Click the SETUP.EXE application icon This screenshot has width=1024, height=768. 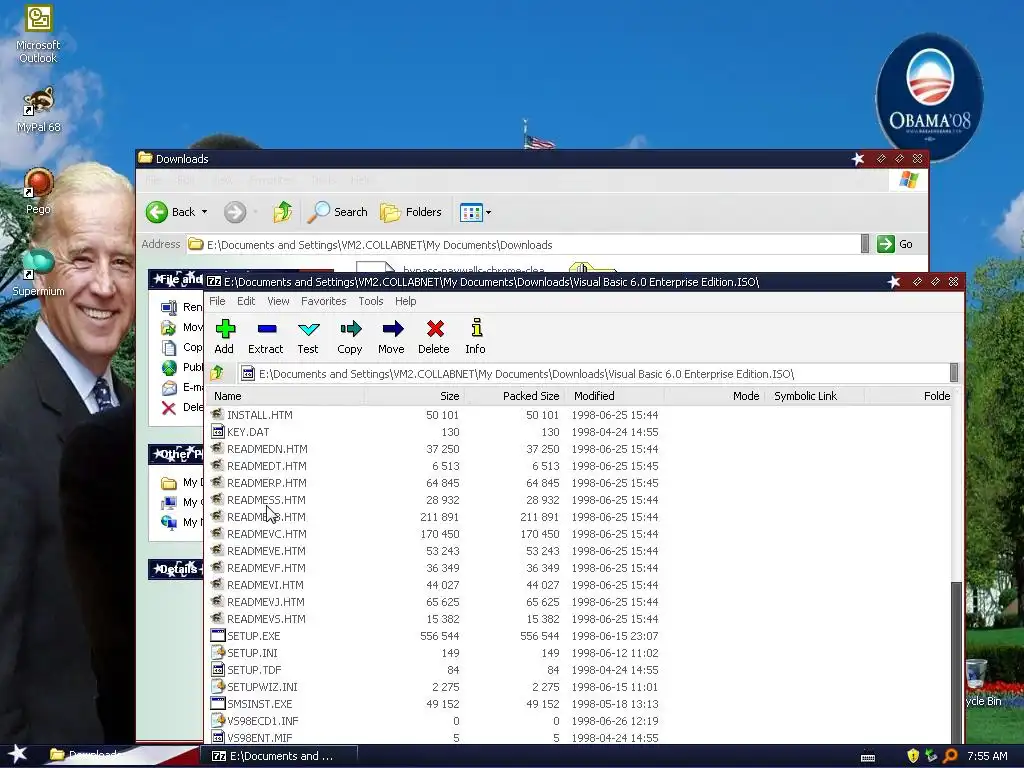(x=217, y=635)
